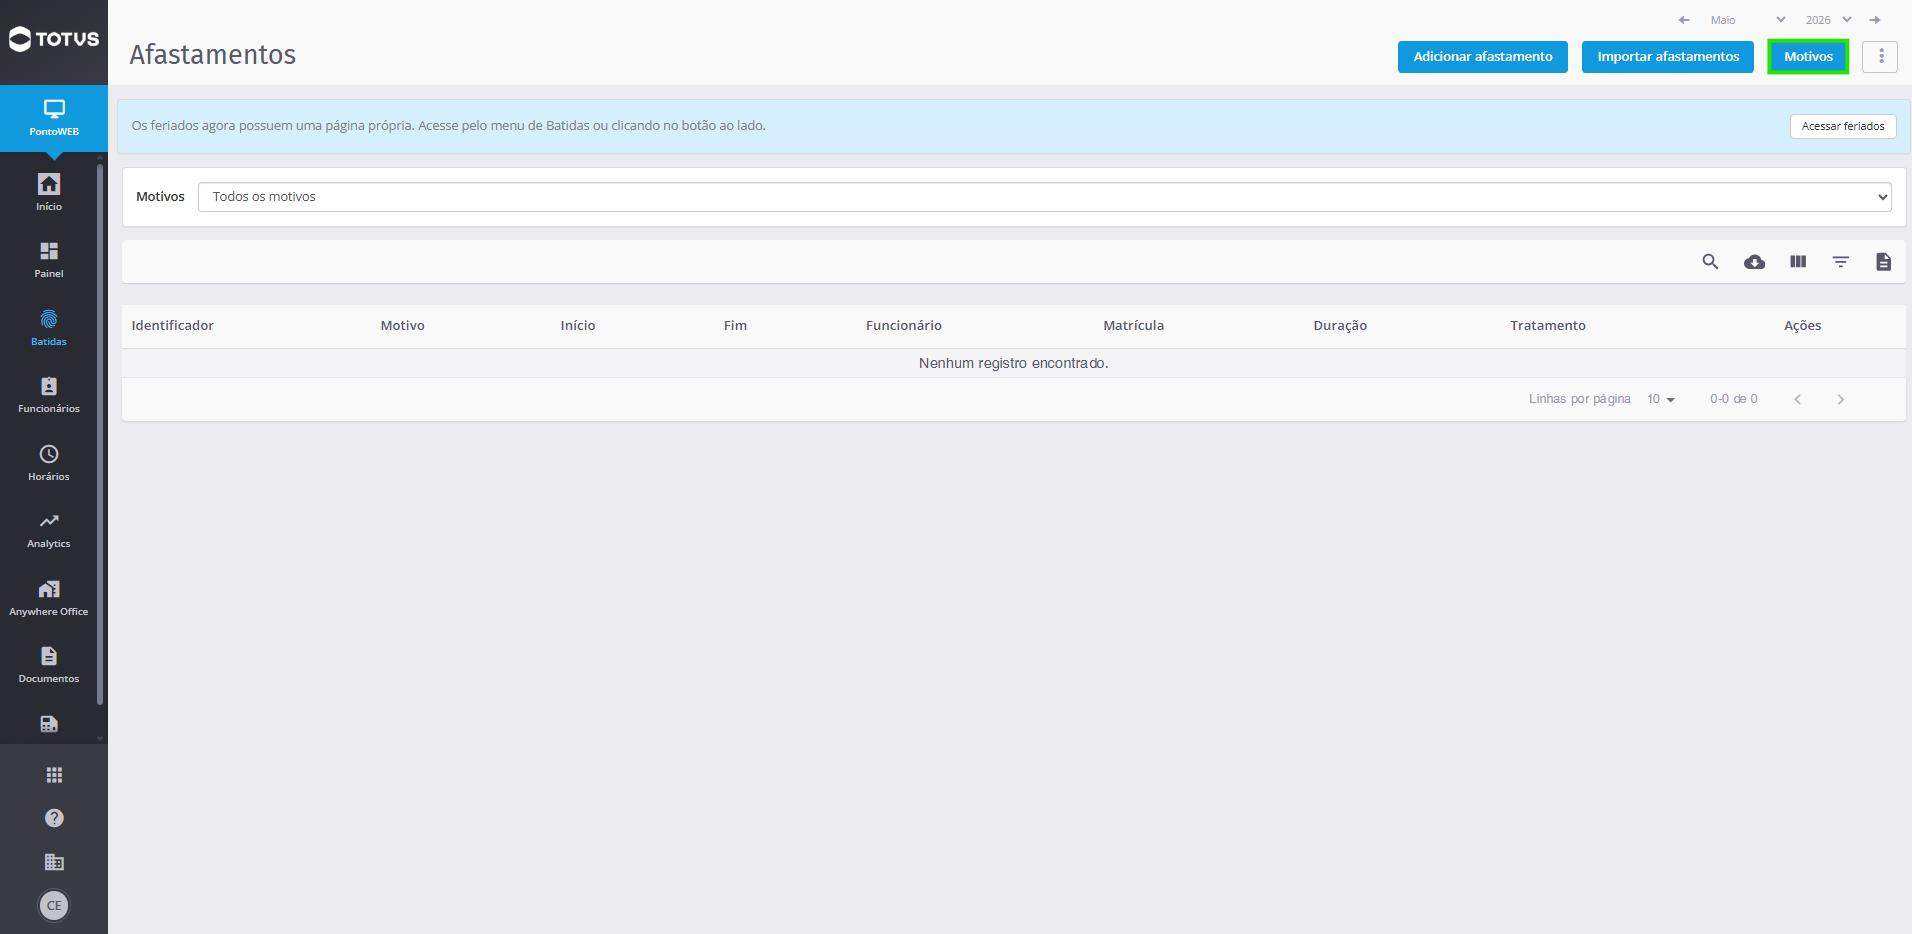This screenshot has height=934, width=1912.
Task: Sort by Início column header
Action: click(578, 326)
